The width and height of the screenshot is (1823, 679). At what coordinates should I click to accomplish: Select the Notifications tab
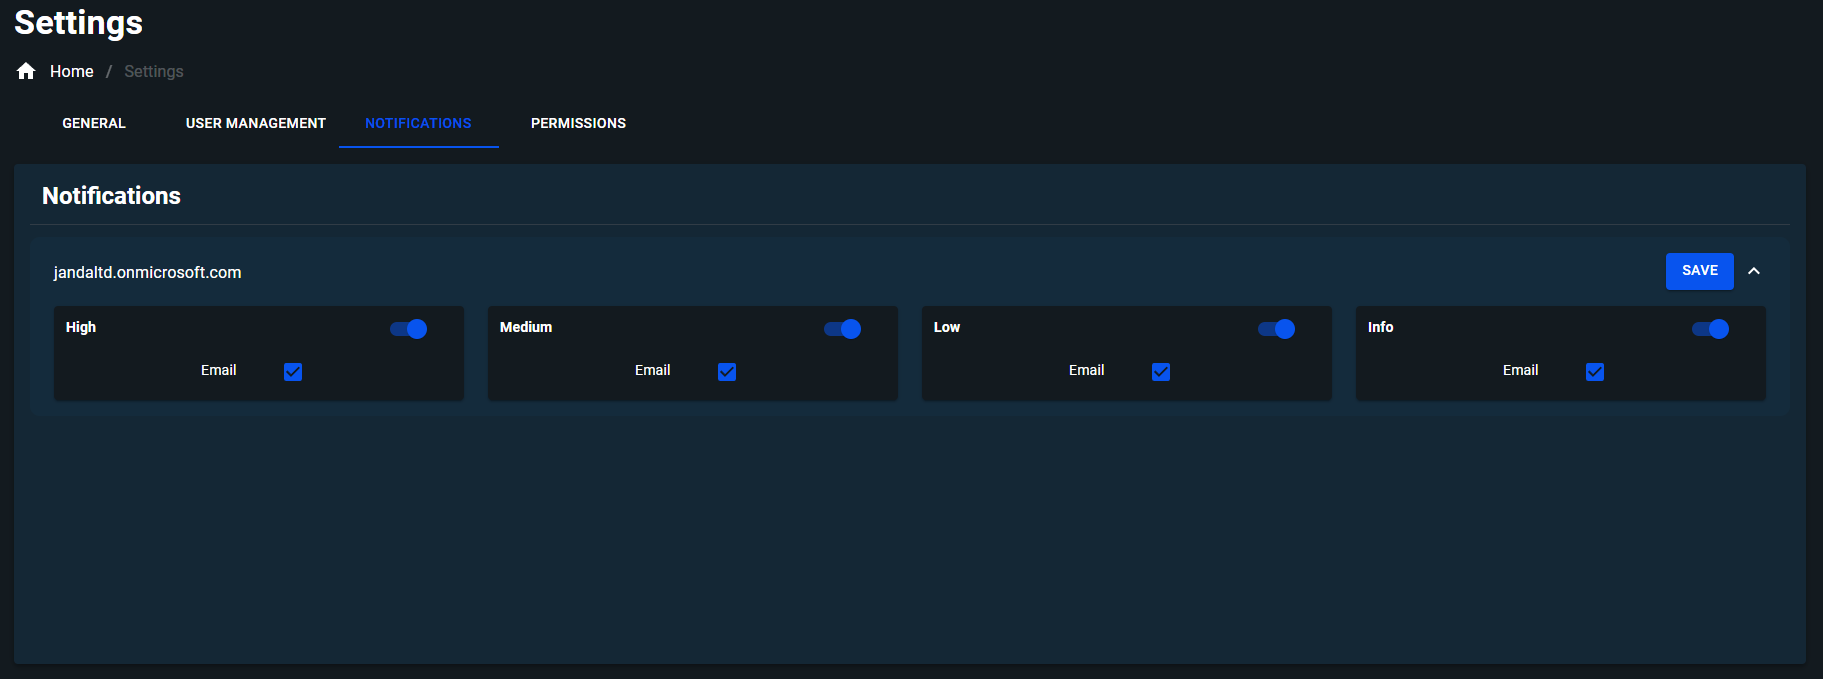(418, 123)
